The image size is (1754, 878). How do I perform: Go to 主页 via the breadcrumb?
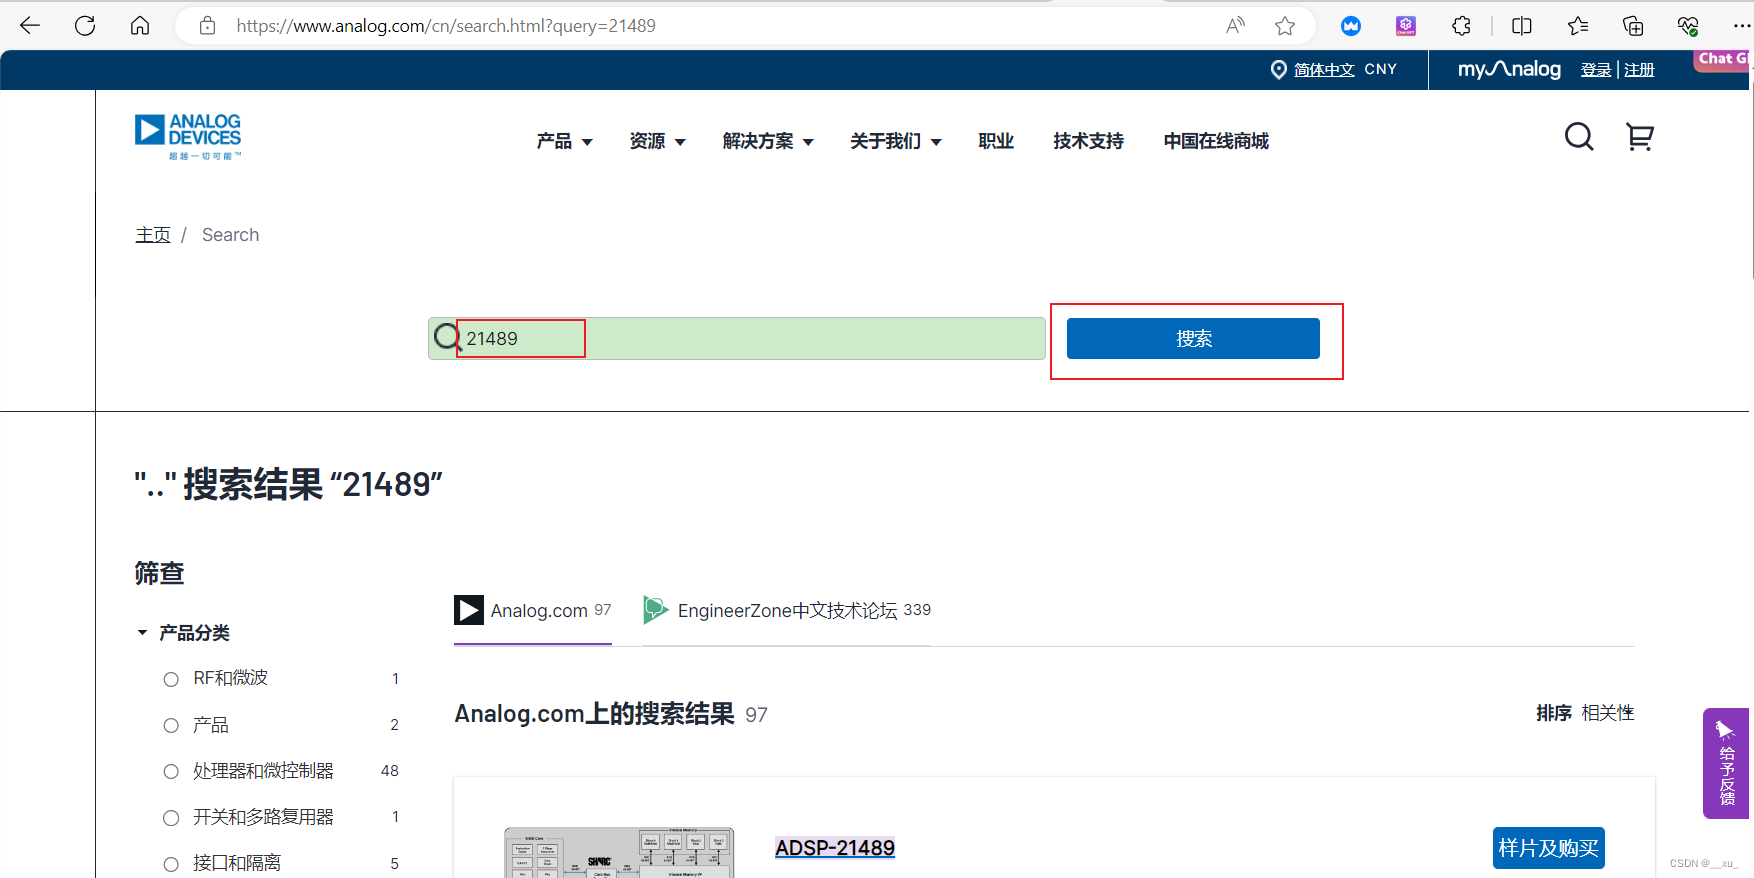[x=153, y=235]
